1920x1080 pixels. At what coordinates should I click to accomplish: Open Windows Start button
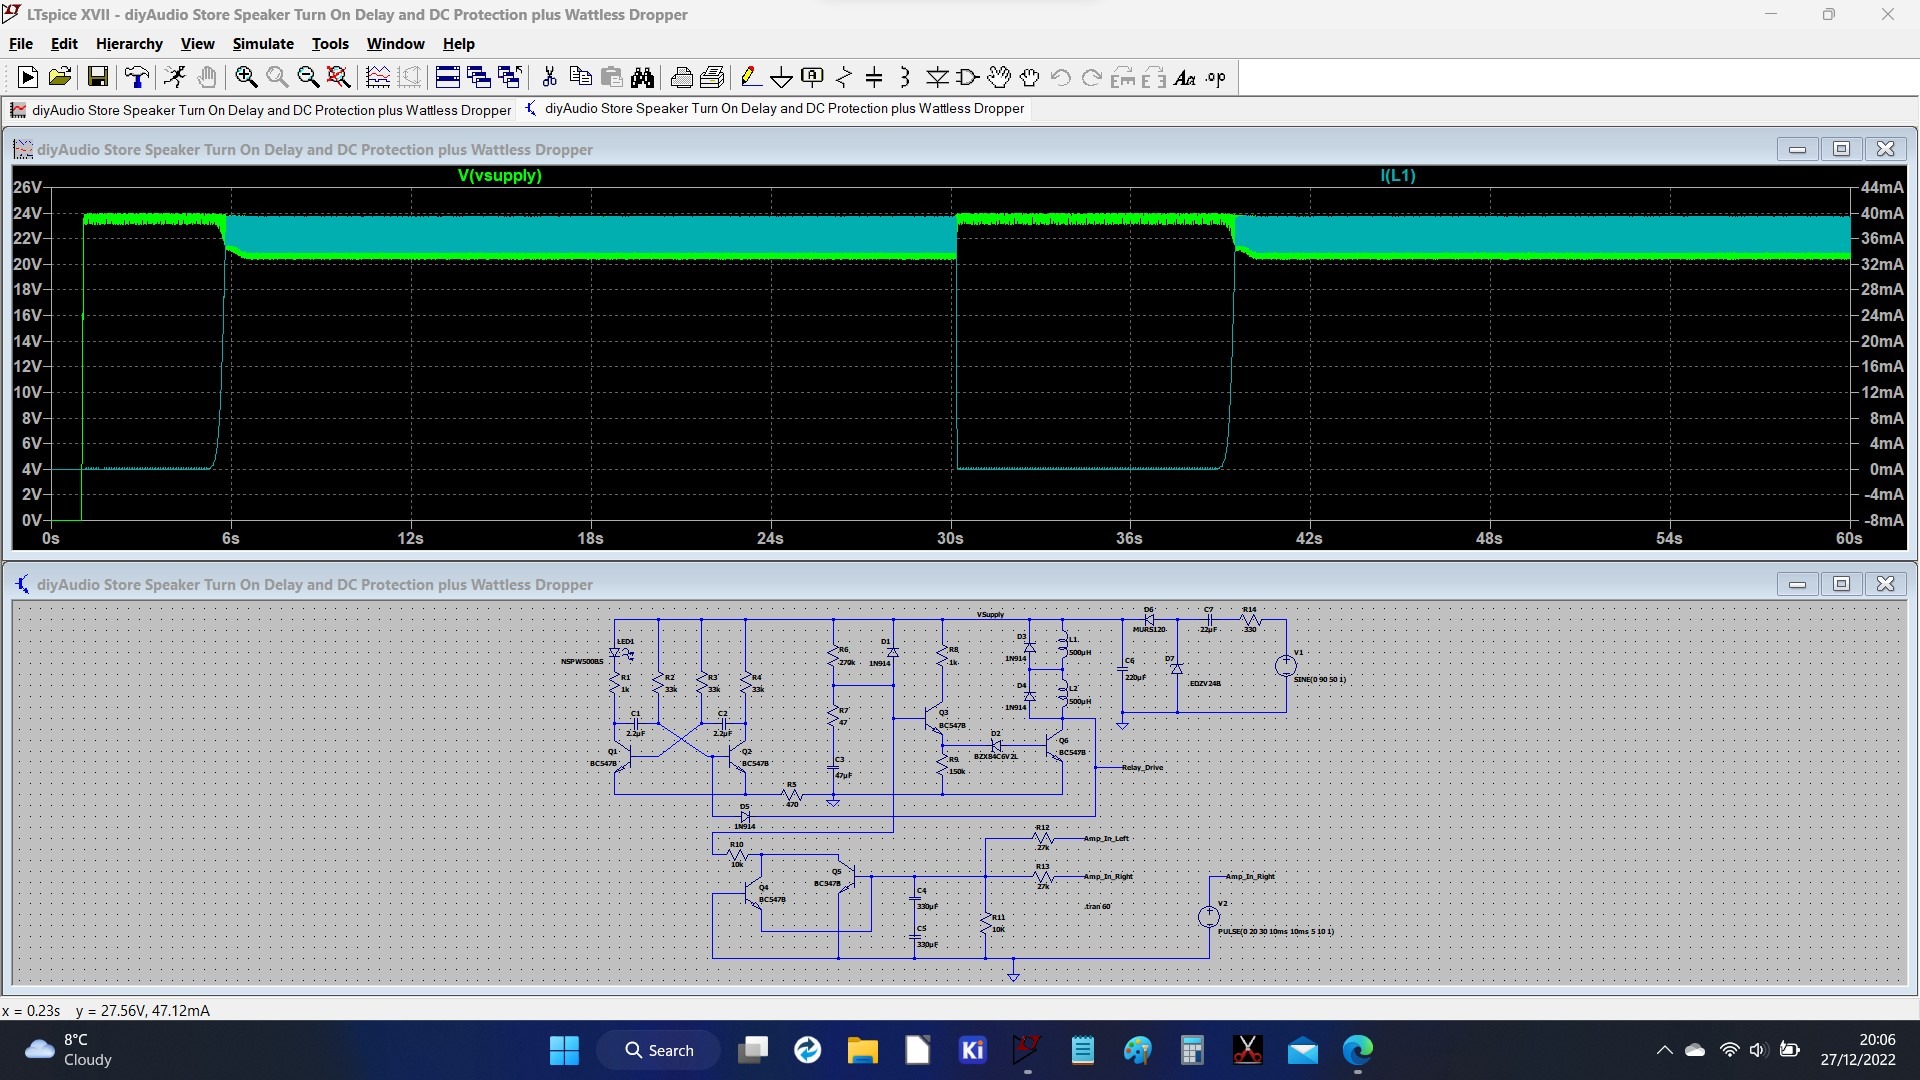564,1050
